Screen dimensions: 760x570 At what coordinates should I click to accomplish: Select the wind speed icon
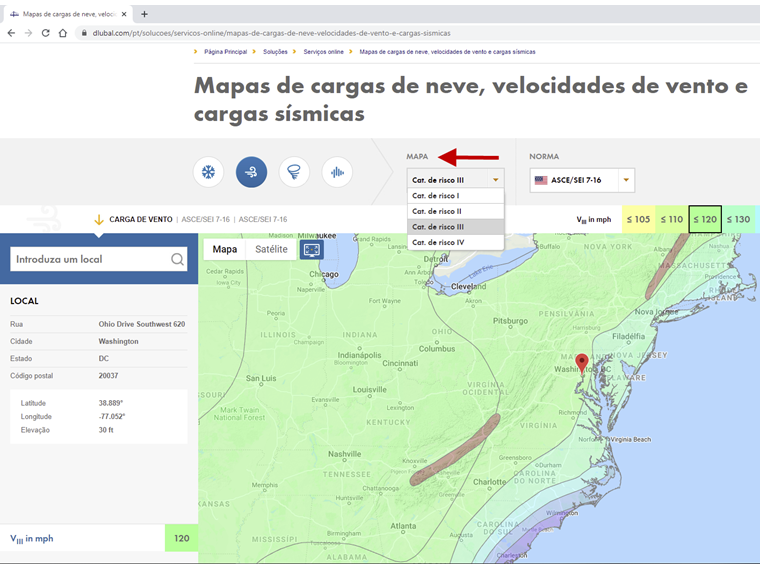(x=251, y=172)
